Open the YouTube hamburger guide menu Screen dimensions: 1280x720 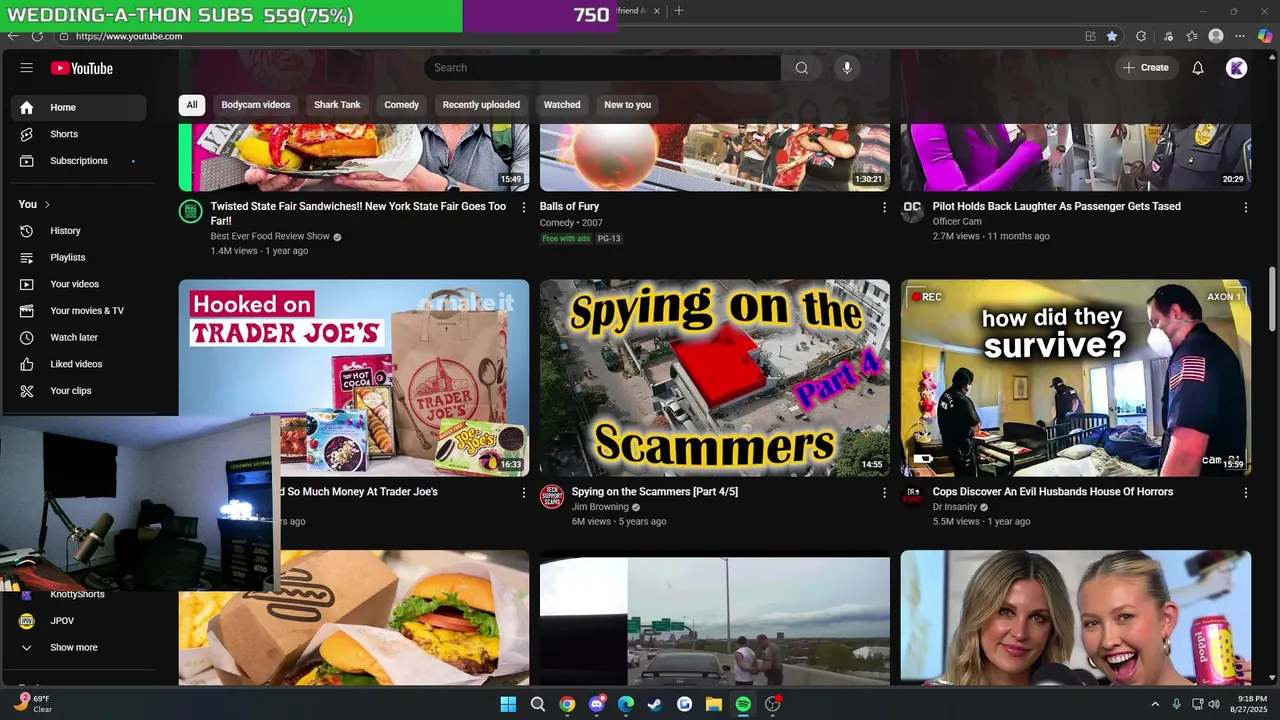[27, 68]
